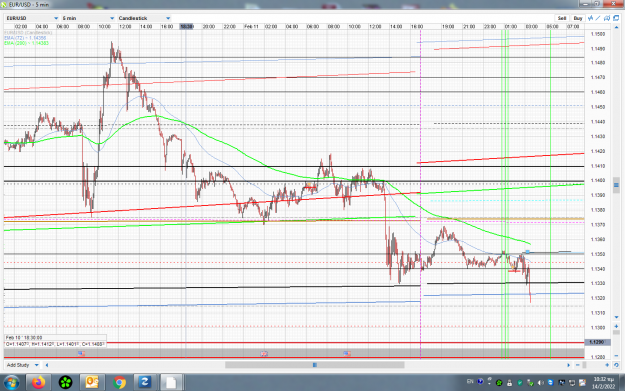Click the horizontal zoom slider handle
Image resolution: width=625 pixels, height=391 pixels.
(x=584, y=365)
